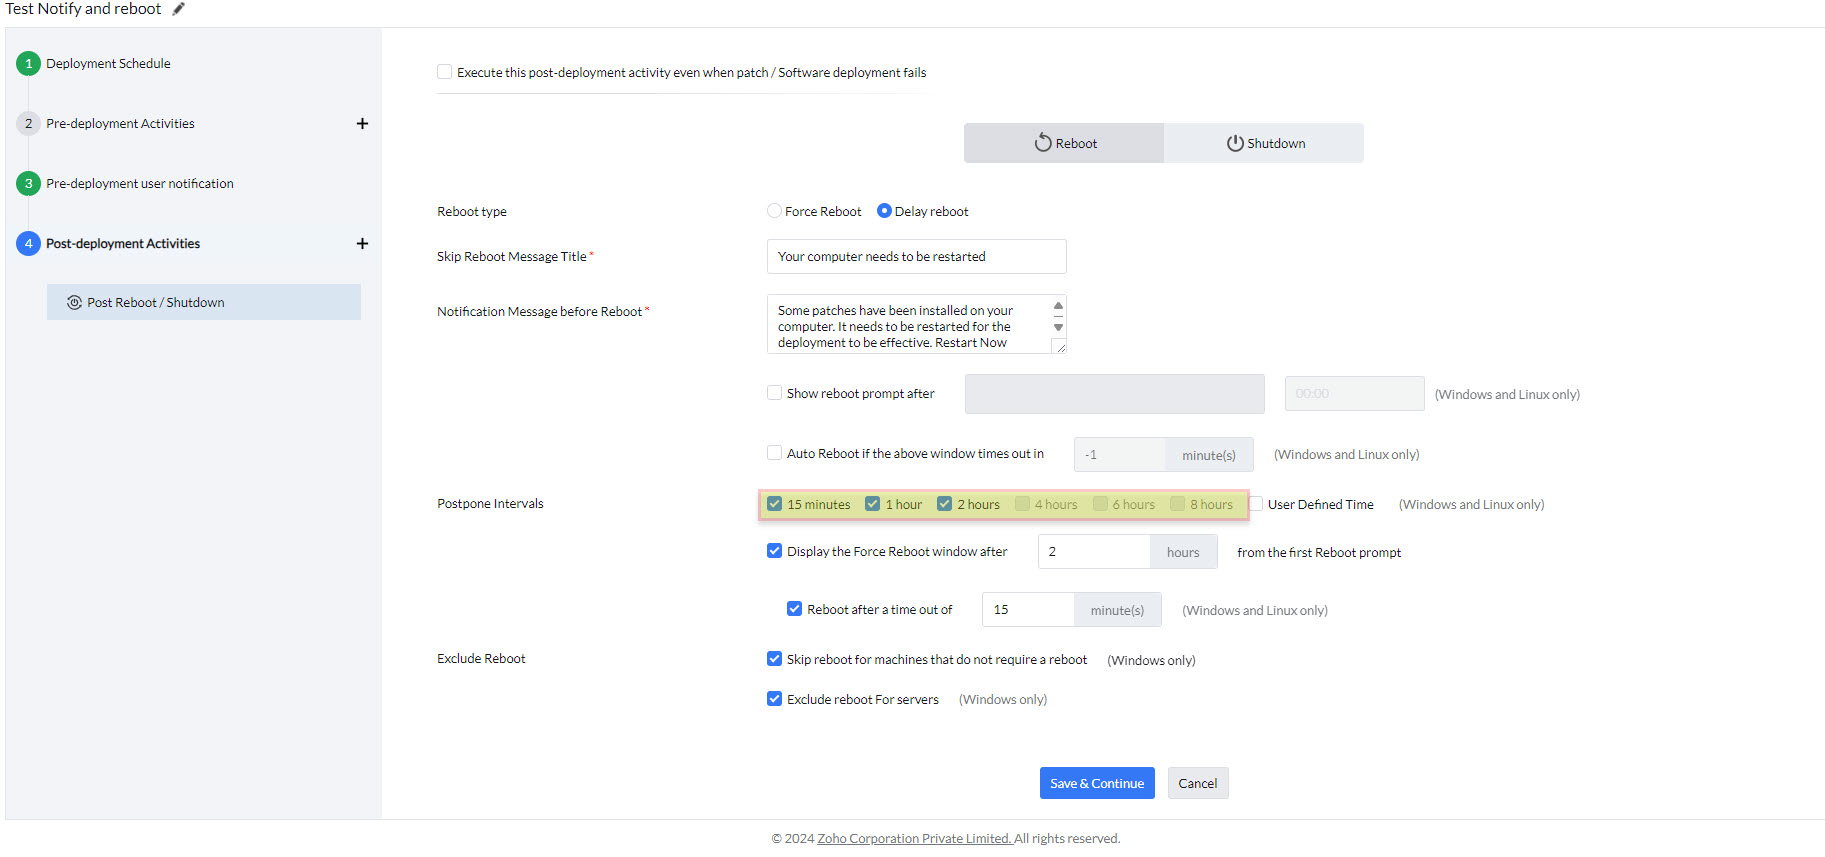Switch to the Reboot tab
This screenshot has height=857, width=1825.
pyautogui.click(x=1064, y=143)
